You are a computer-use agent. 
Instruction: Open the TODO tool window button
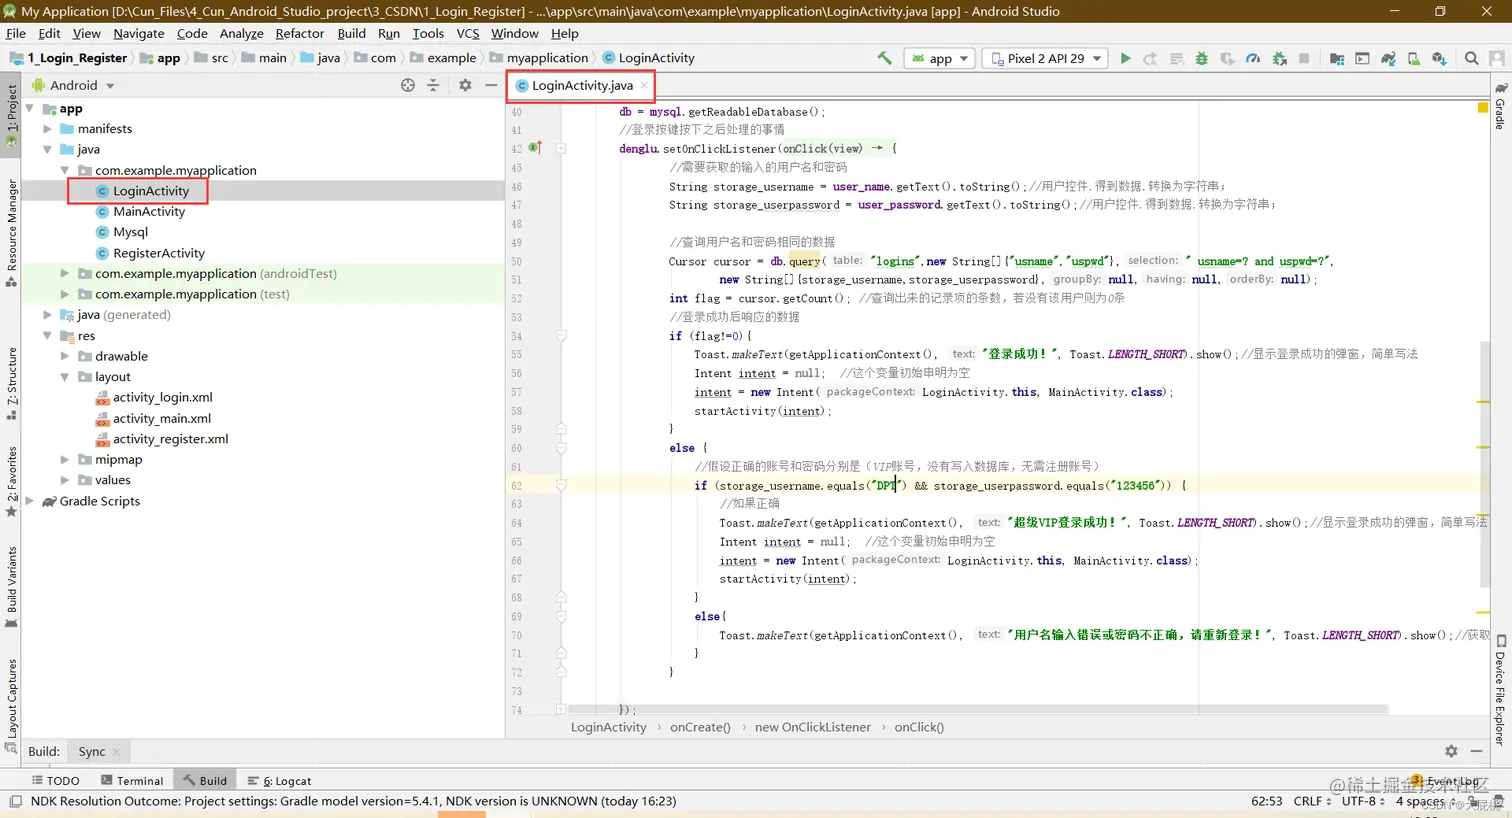point(56,781)
